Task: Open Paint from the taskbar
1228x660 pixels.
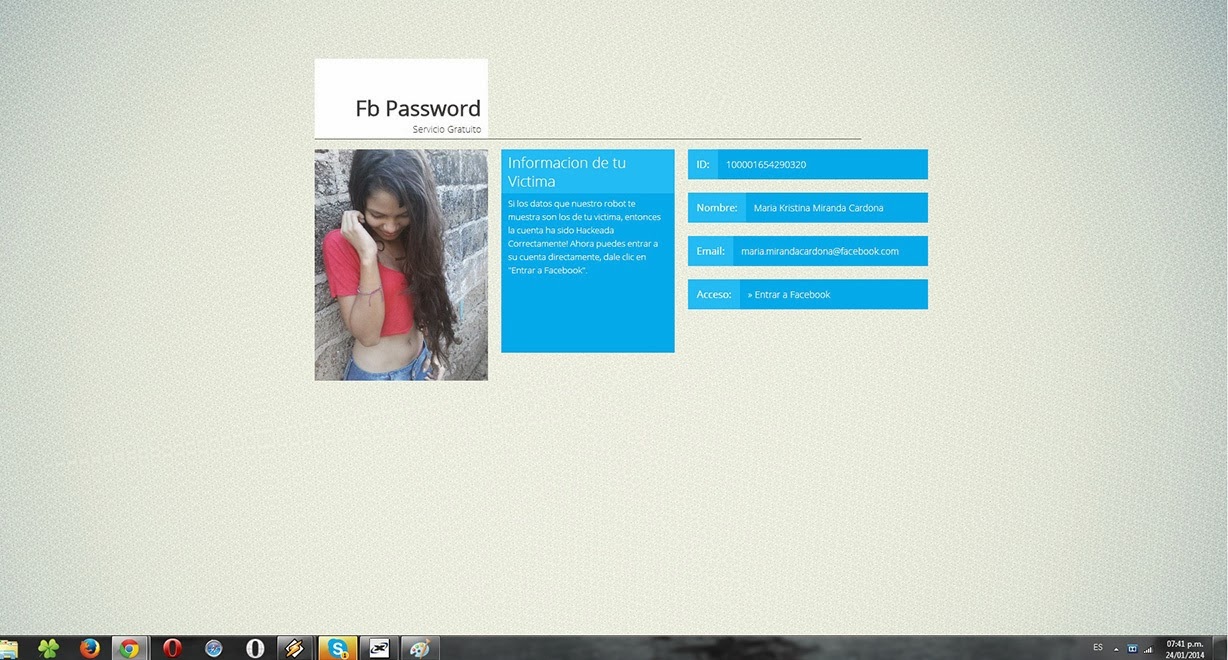Action: [420, 648]
